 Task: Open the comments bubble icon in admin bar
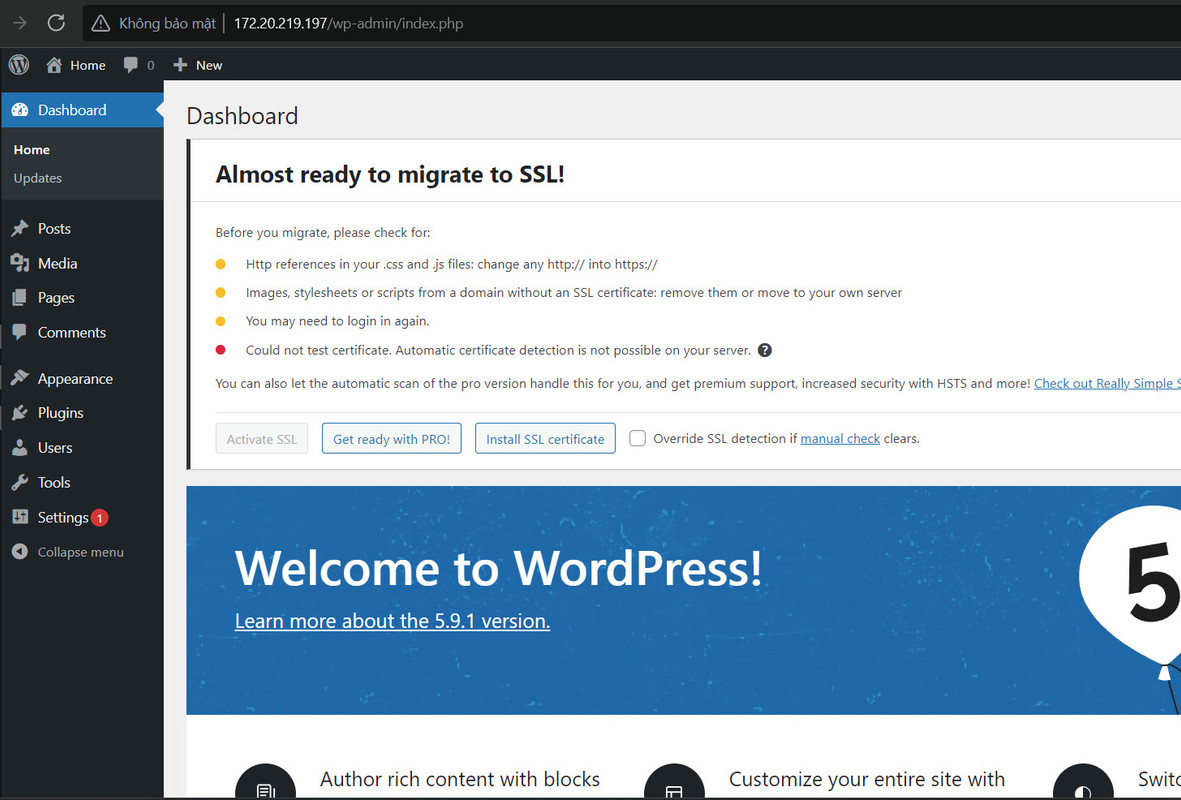pyautogui.click(x=130, y=65)
